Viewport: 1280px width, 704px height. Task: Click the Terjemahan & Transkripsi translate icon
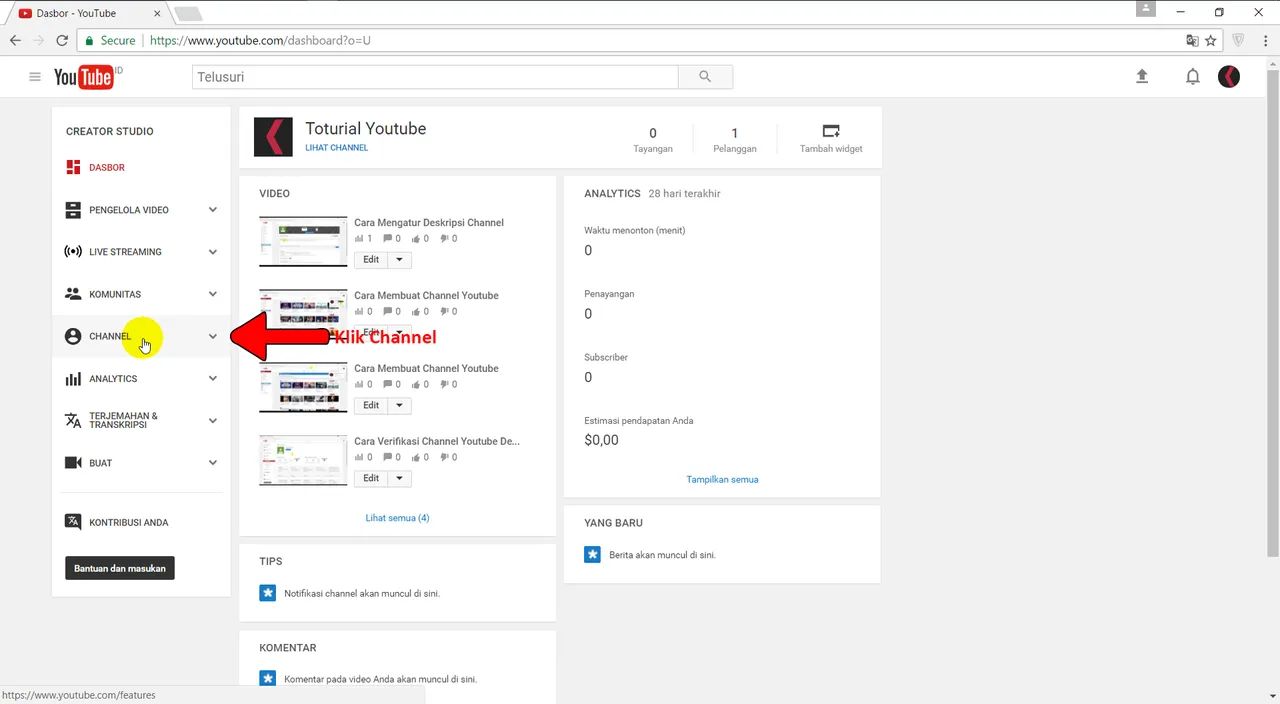(x=73, y=421)
